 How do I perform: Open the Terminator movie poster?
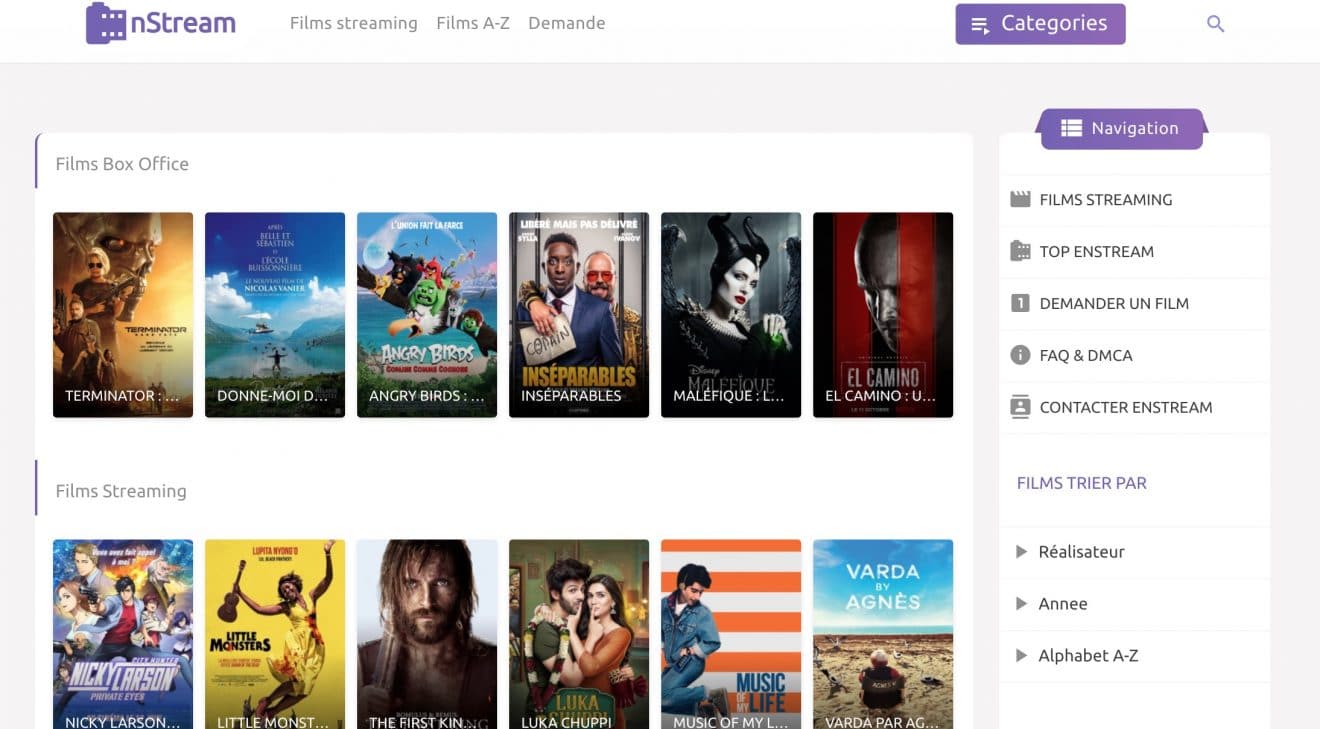[122, 314]
